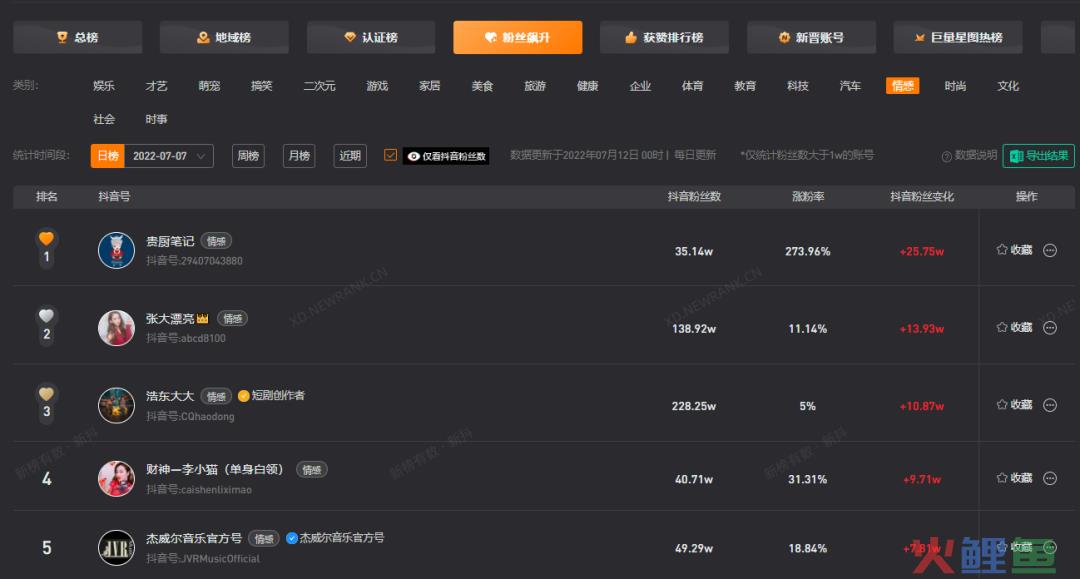Open the 财神一李小猫 account name link
1080x579 pixels.
click(x=215, y=470)
